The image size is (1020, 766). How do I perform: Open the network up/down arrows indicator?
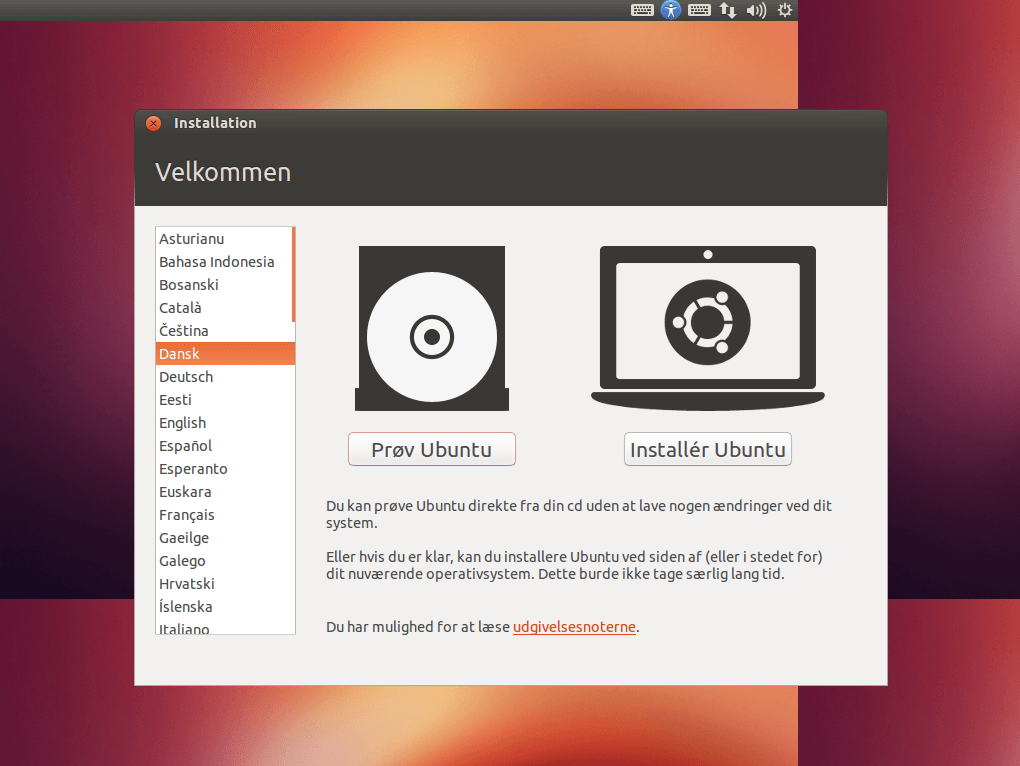[x=727, y=10]
